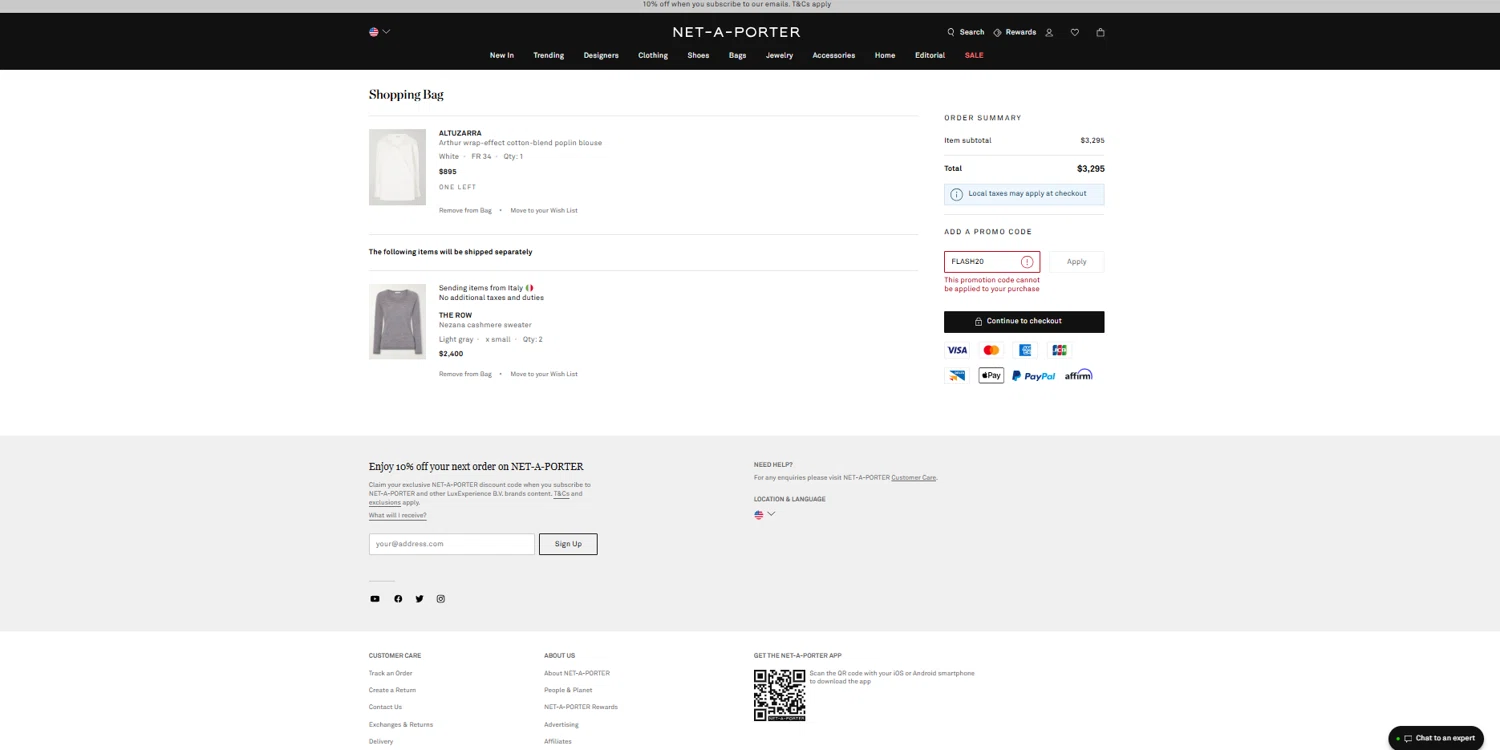1500x750 pixels.
Task: Move The Row sweater to Wish List
Action: pyautogui.click(x=544, y=374)
